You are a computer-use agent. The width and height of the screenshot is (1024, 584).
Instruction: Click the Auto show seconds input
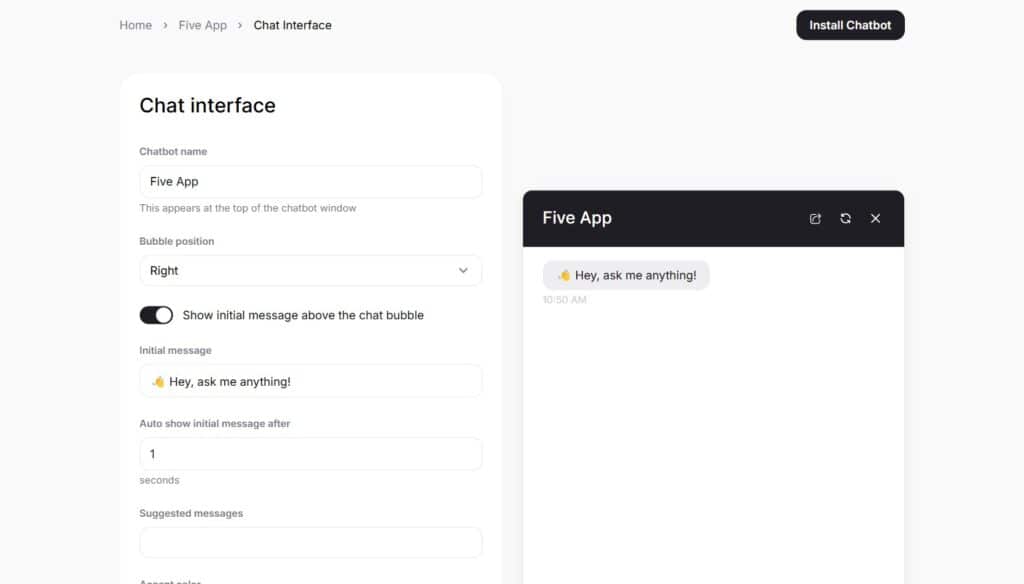[310, 453]
